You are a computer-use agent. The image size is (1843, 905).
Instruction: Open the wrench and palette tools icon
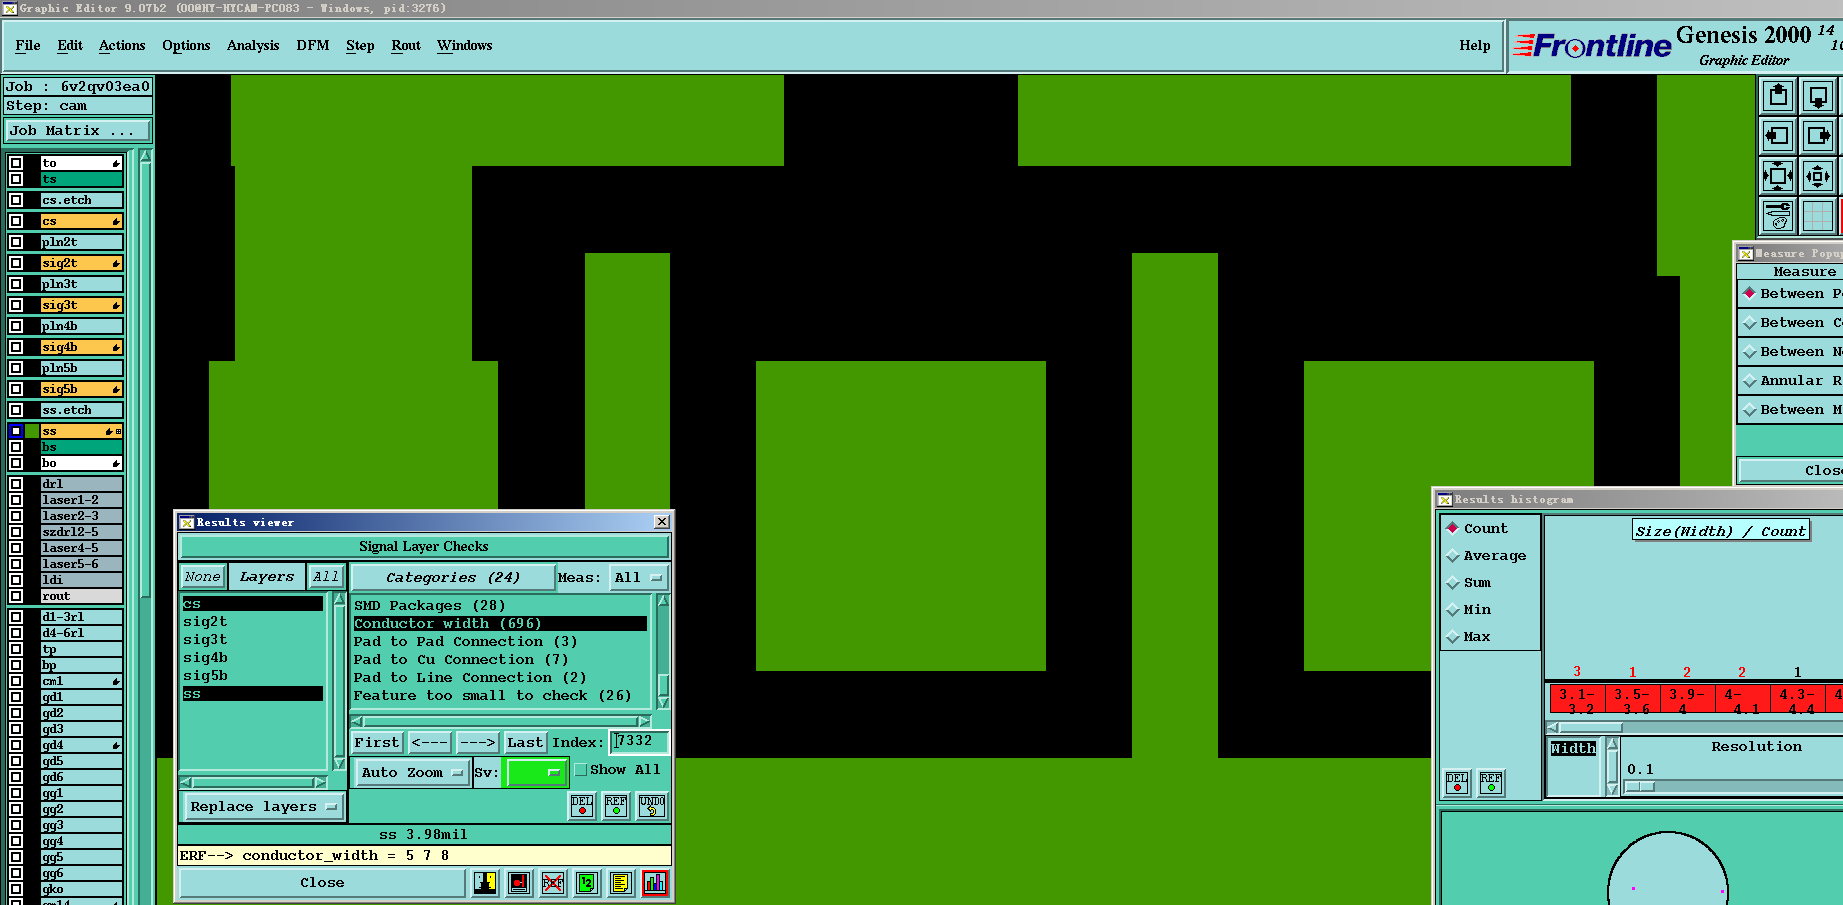tap(1778, 216)
